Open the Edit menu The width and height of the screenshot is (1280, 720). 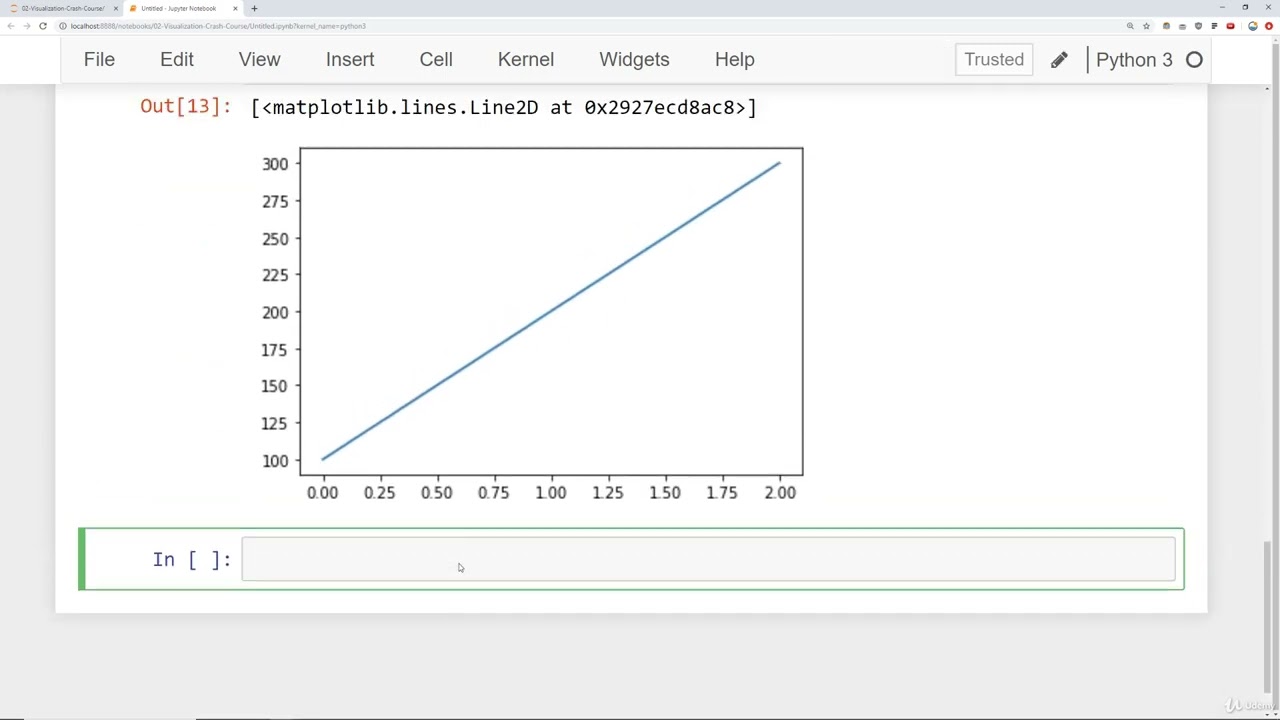point(177,59)
